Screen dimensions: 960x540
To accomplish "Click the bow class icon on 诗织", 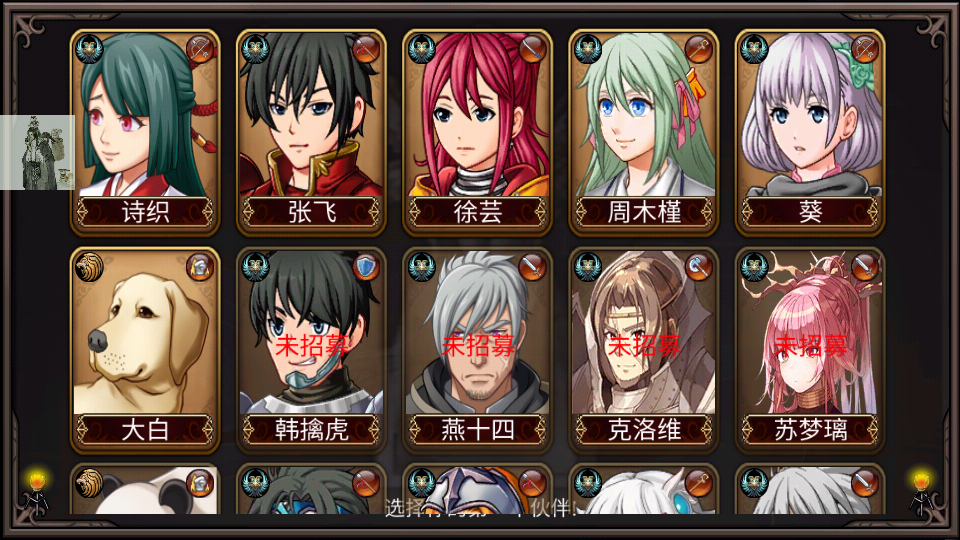I will pyautogui.click(x=200, y=50).
